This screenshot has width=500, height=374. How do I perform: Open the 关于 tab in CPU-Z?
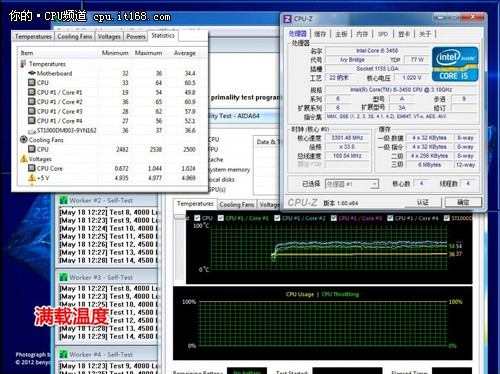(425, 34)
